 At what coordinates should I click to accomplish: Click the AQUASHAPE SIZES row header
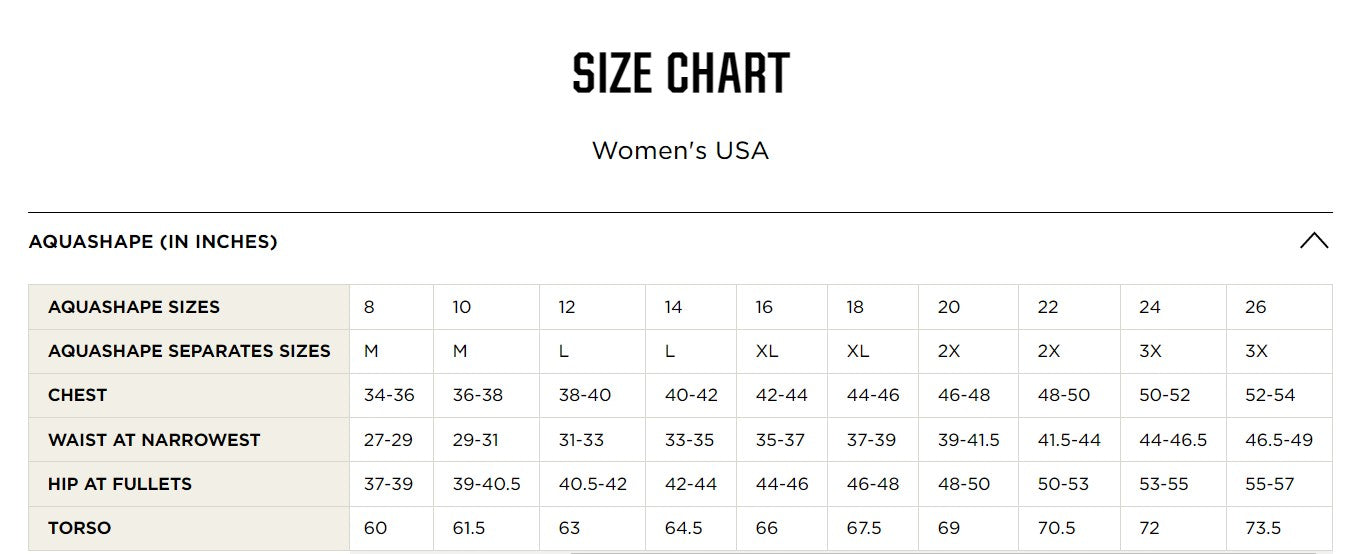coord(134,307)
